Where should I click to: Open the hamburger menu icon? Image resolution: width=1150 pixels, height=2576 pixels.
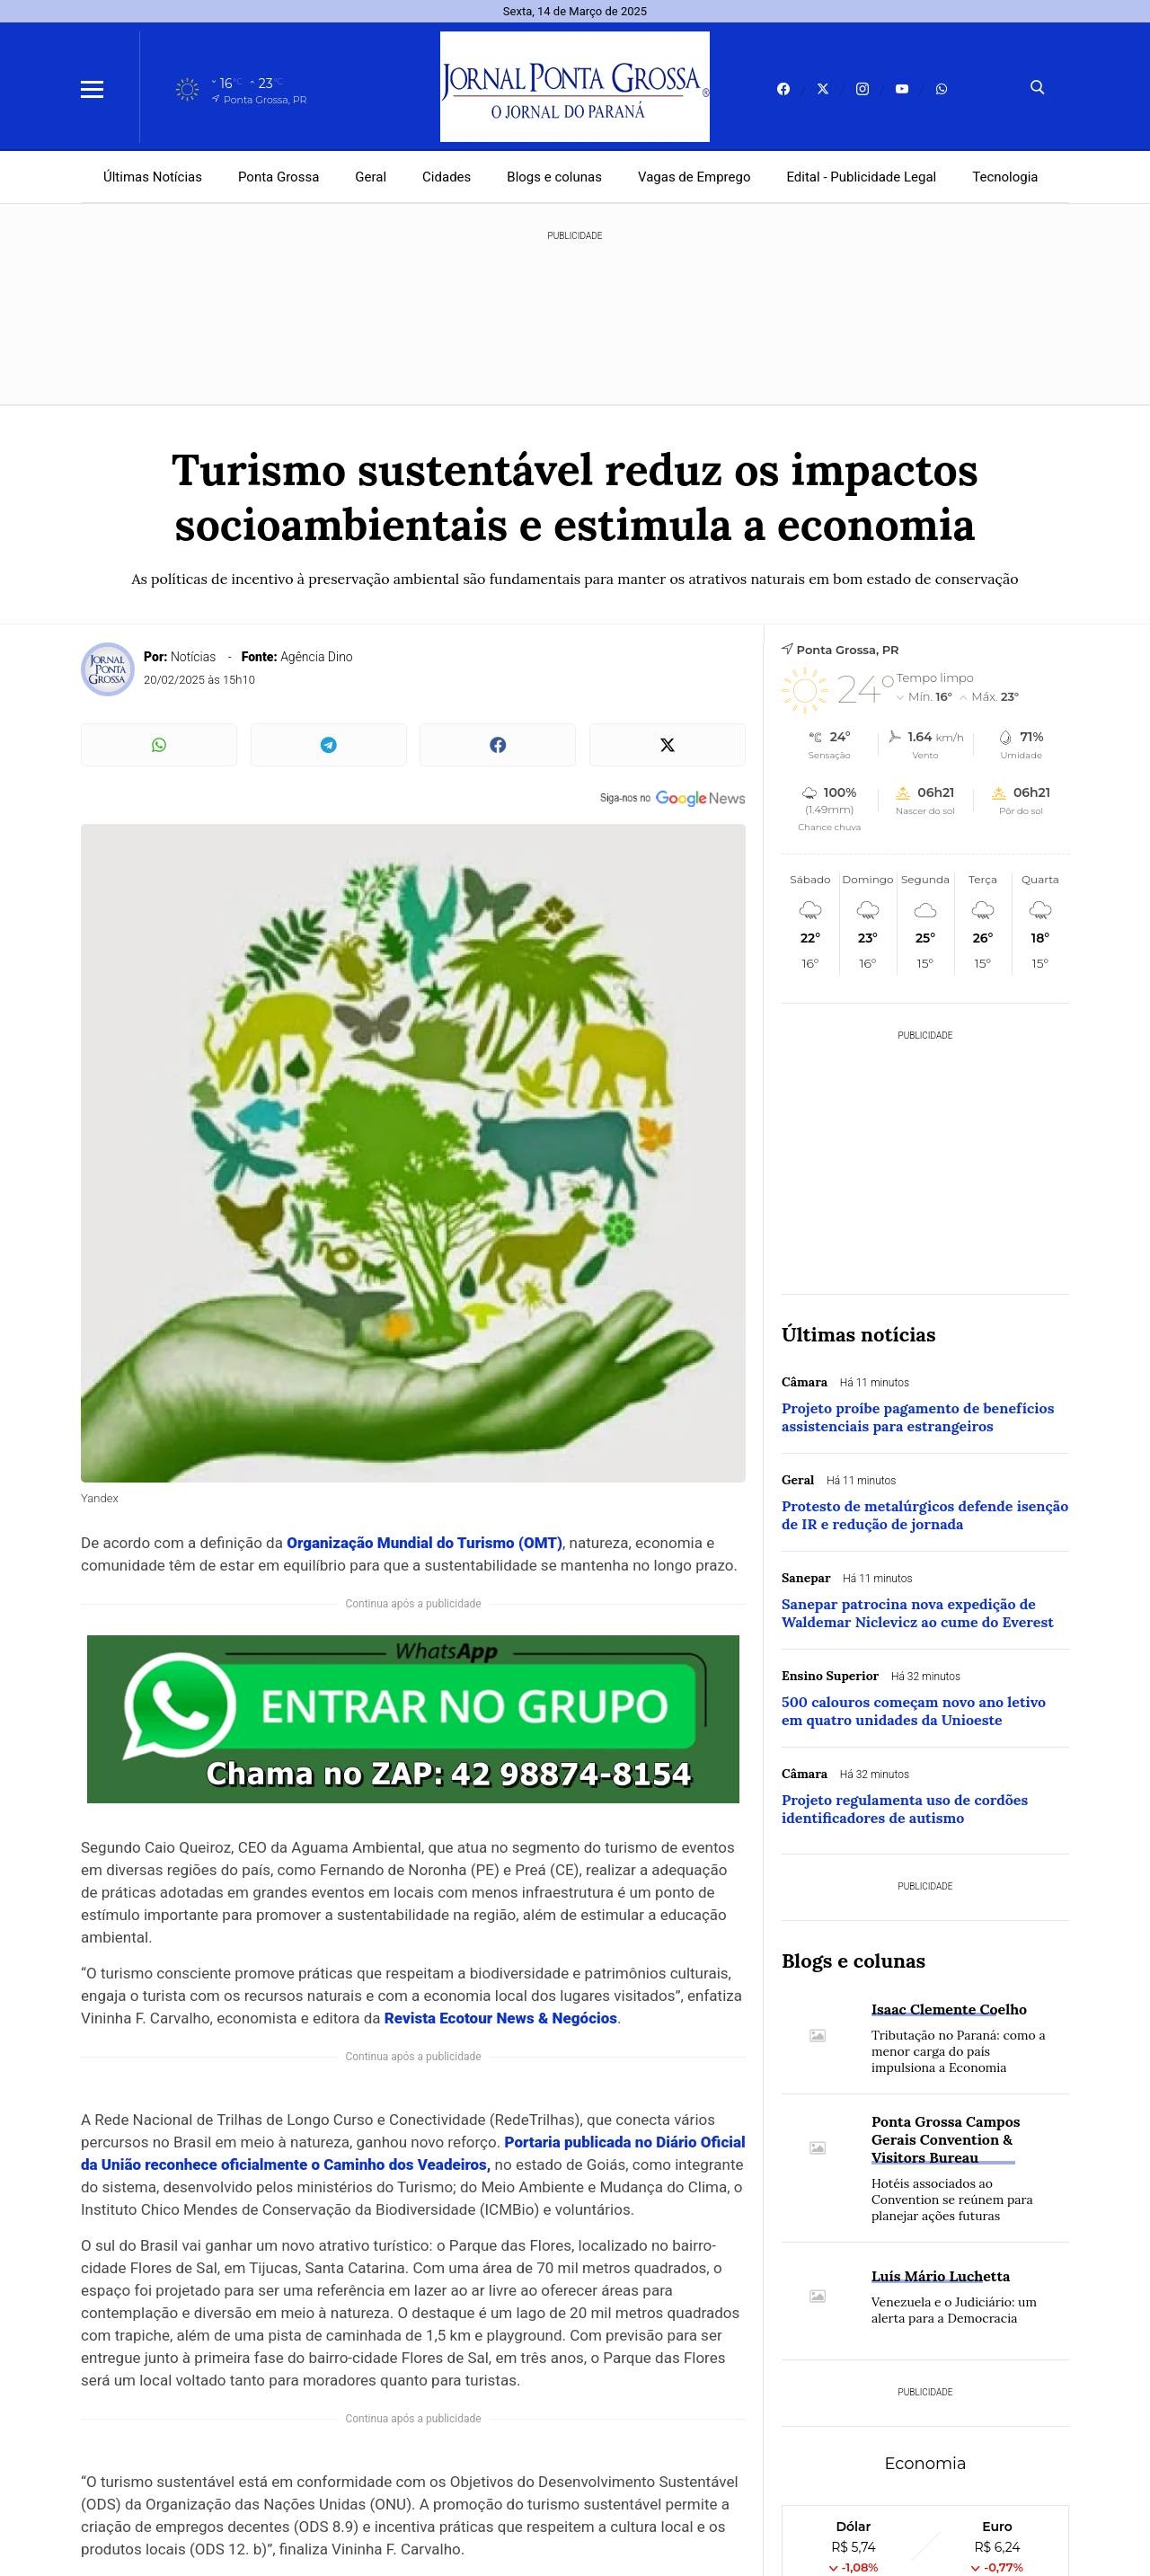click(92, 90)
